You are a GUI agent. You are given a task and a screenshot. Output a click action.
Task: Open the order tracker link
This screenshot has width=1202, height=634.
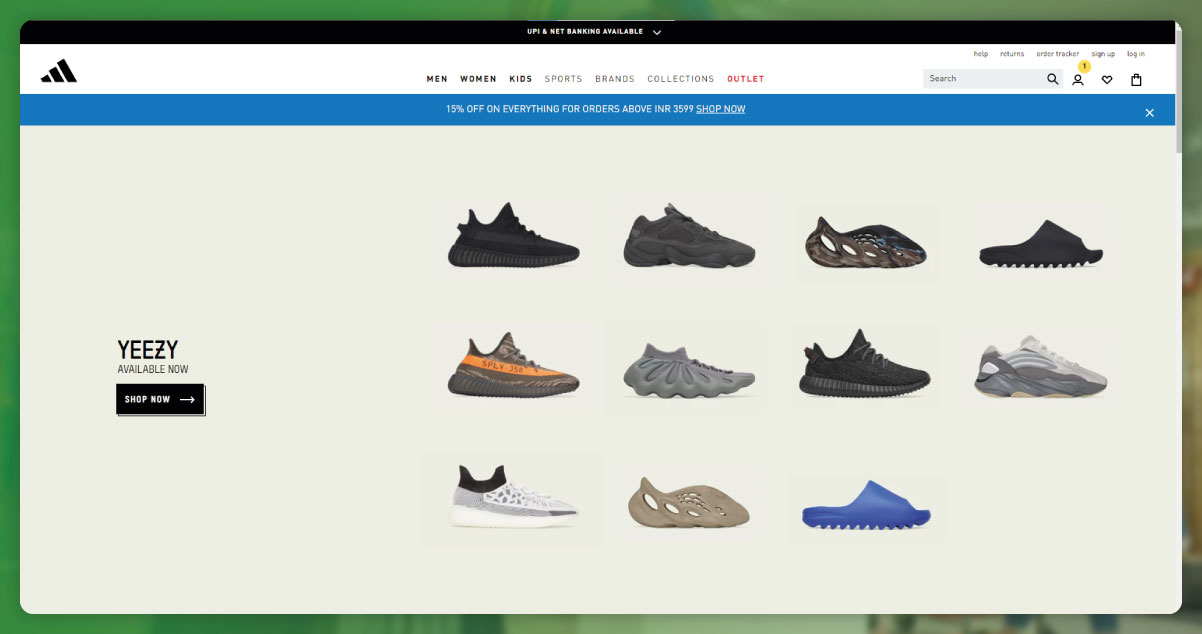point(1058,54)
